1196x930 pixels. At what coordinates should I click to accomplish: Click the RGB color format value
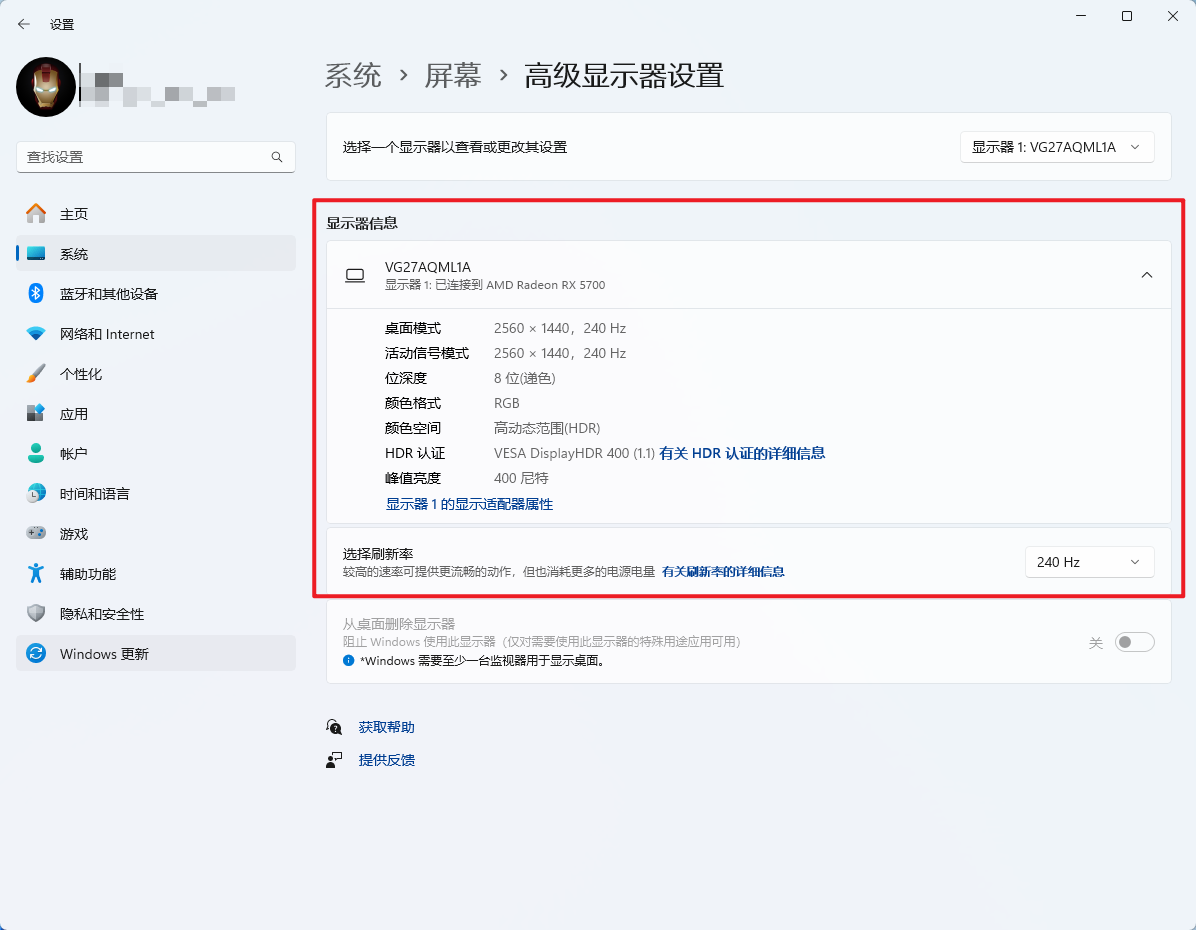click(506, 404)
